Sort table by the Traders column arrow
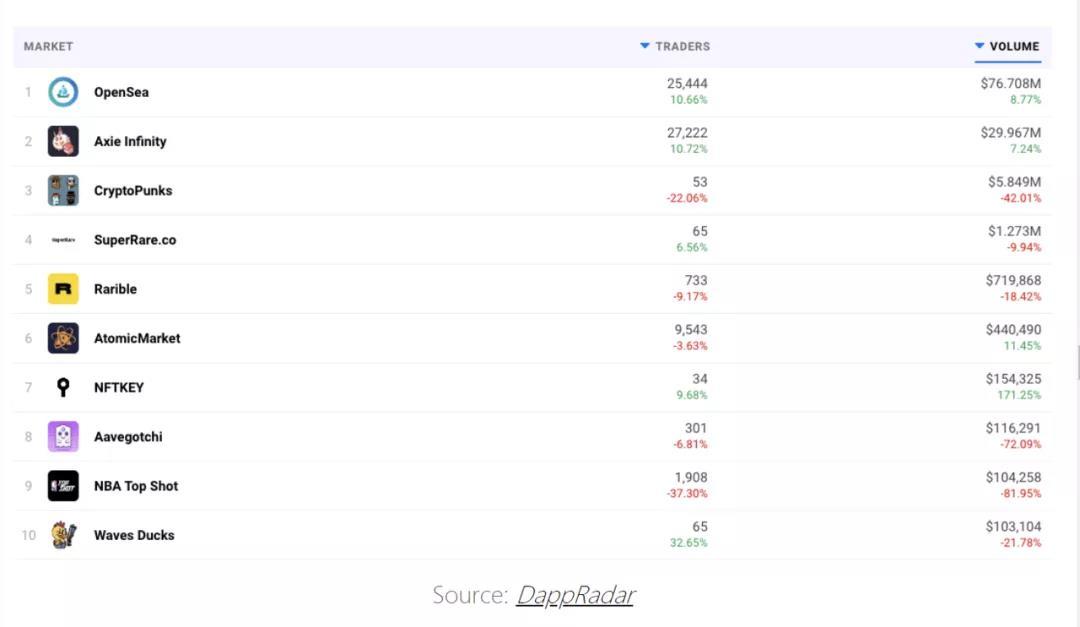 coord(645,46)
